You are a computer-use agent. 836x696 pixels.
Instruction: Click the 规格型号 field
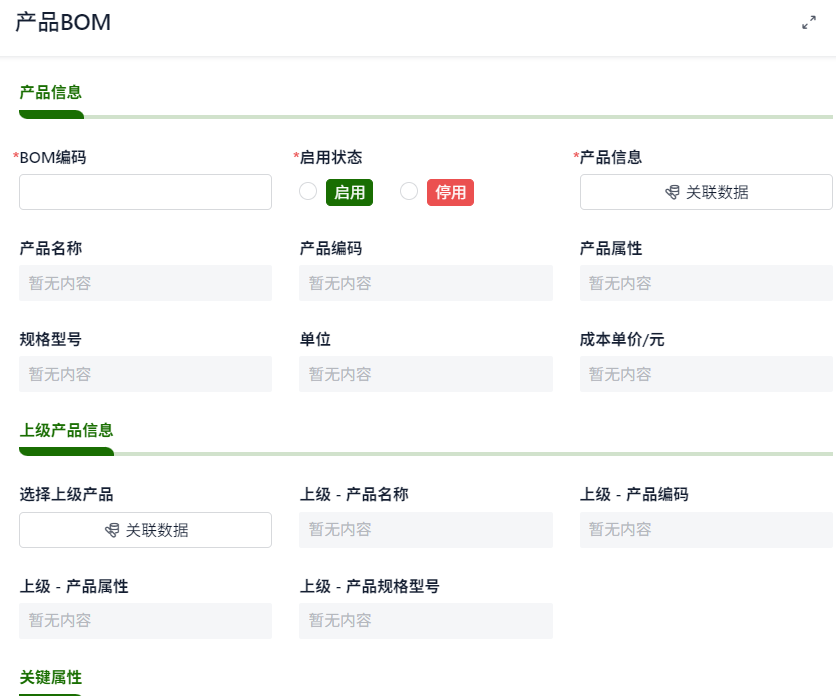click(x=146, y=374)
